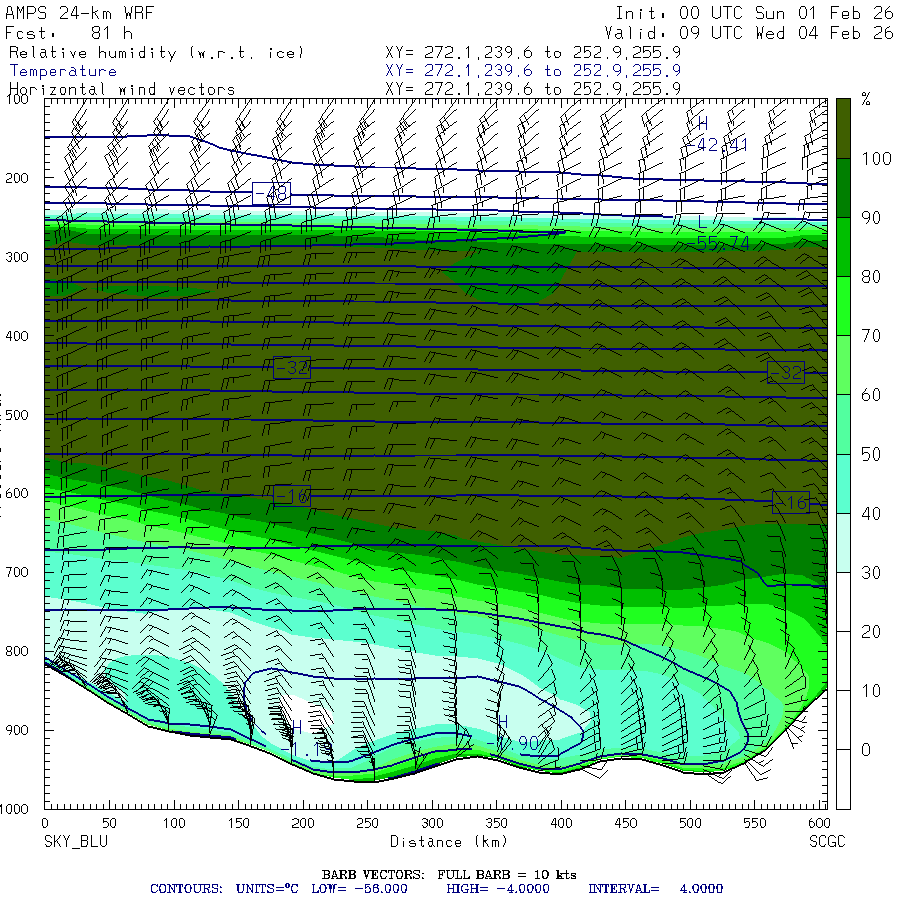Click the 200 pressure axis label
Viewport: 900px width, 900px height.
(17, 179)
